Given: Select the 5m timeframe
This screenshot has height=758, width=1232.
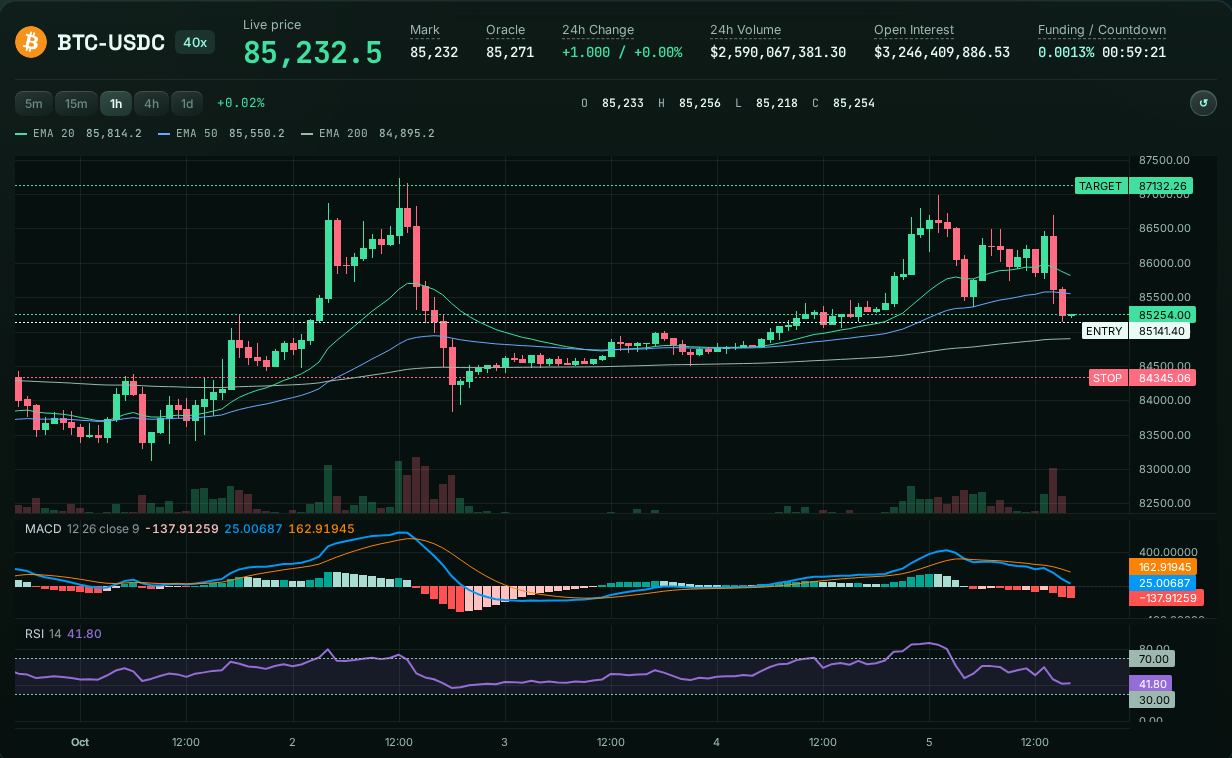Looking at the screenshot, I should point(34,103).
